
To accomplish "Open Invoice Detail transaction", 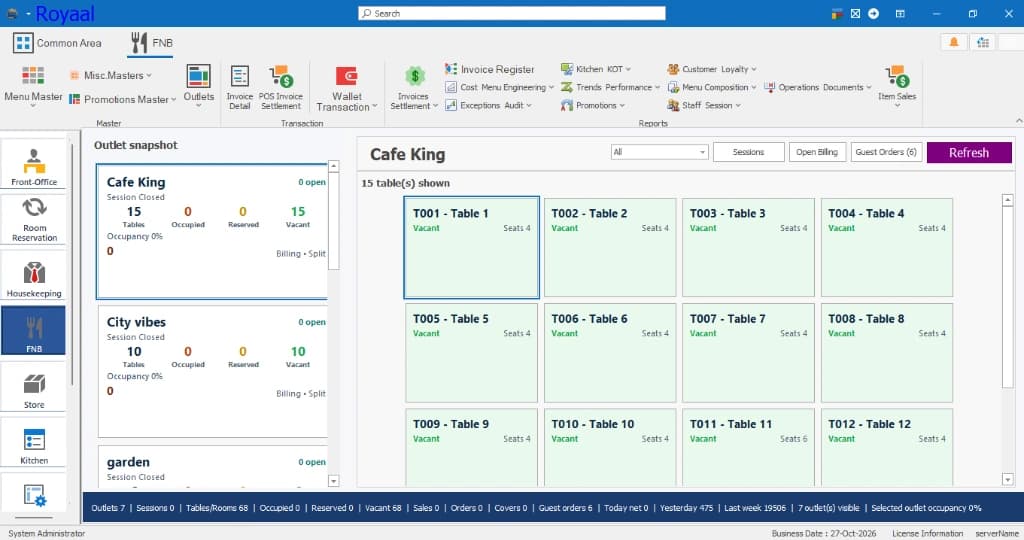I will coord(240,87).
